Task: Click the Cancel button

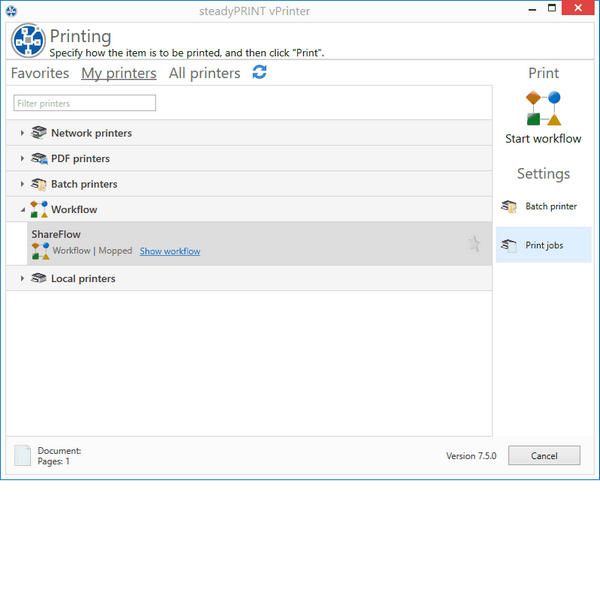Action: (x=544, y=455)
